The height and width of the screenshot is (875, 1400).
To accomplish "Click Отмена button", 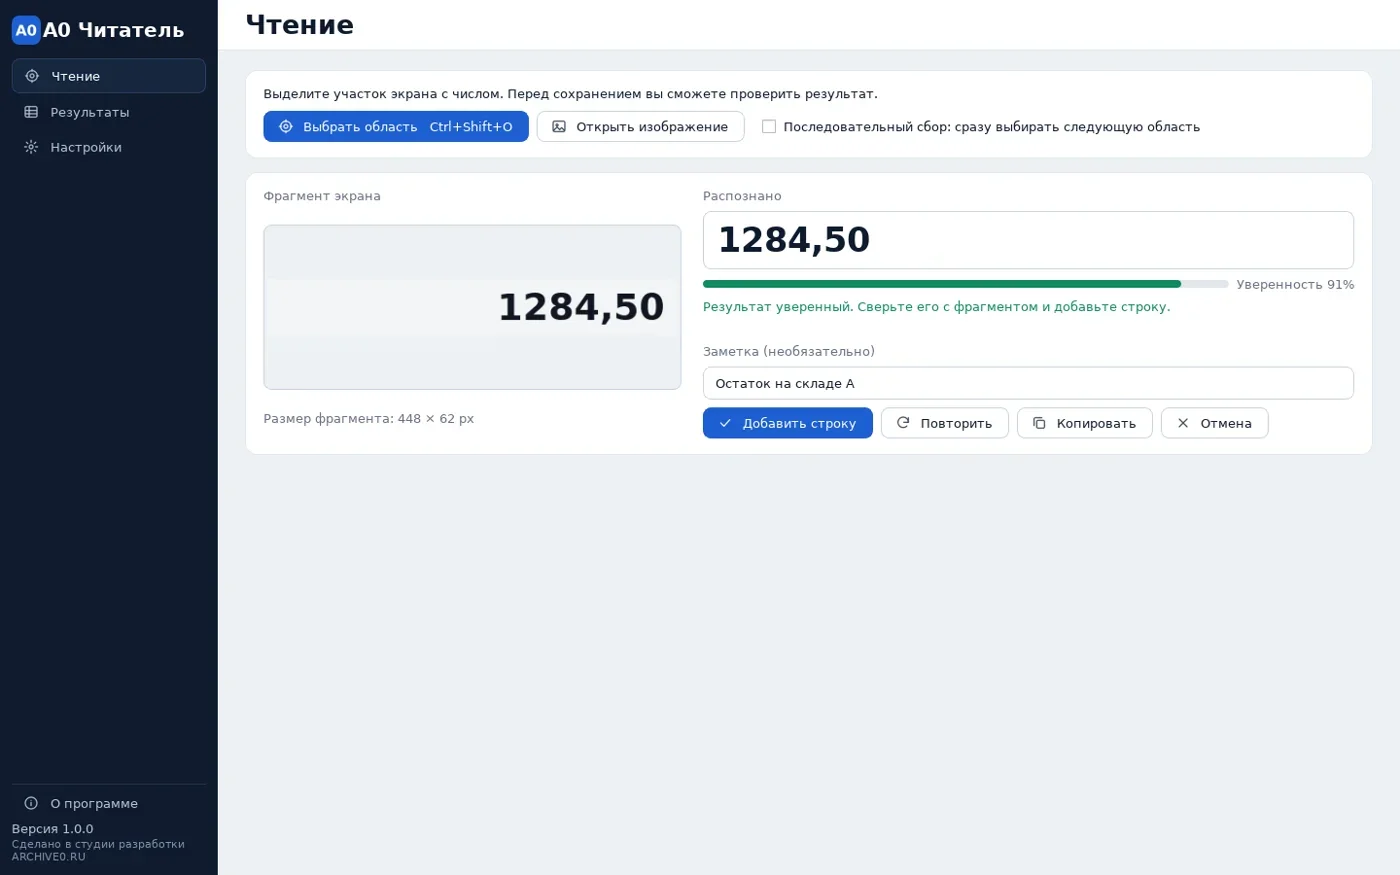I will click(x=1215, y=423).
